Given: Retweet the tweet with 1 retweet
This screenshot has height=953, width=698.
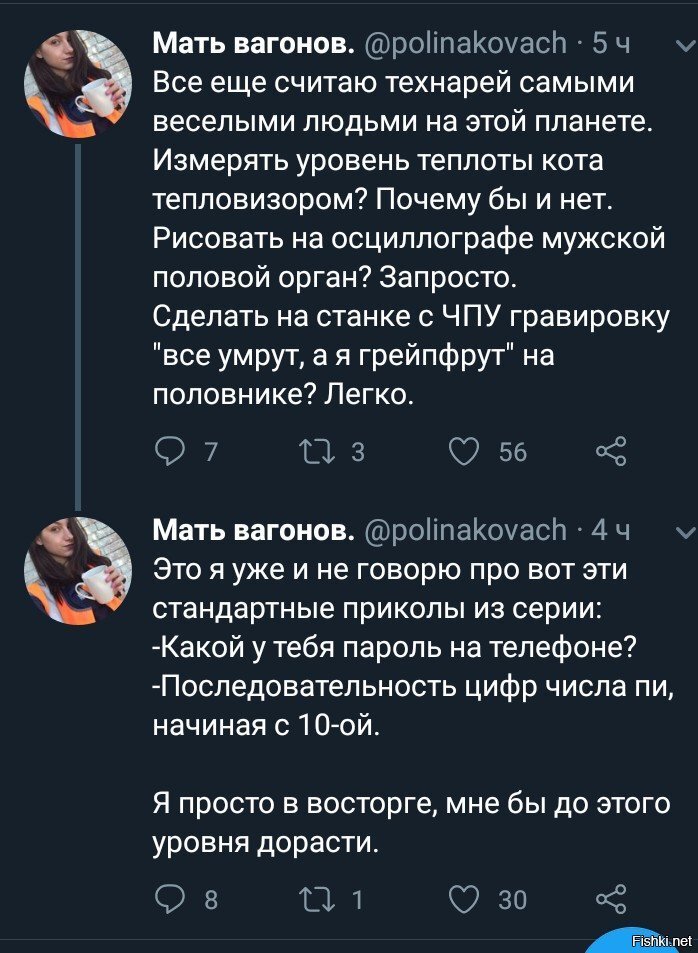Looking at the screenshot, I should coord(317,898).
